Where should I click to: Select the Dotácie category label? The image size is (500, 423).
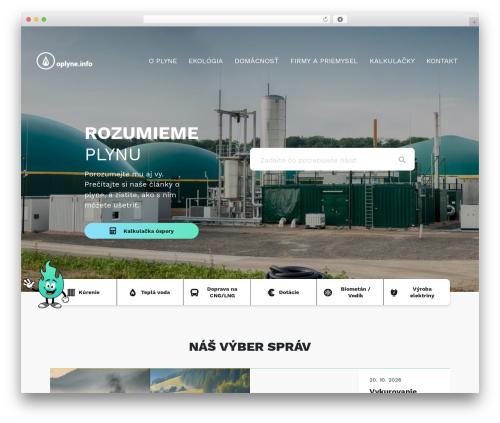(x=289, y=292)
